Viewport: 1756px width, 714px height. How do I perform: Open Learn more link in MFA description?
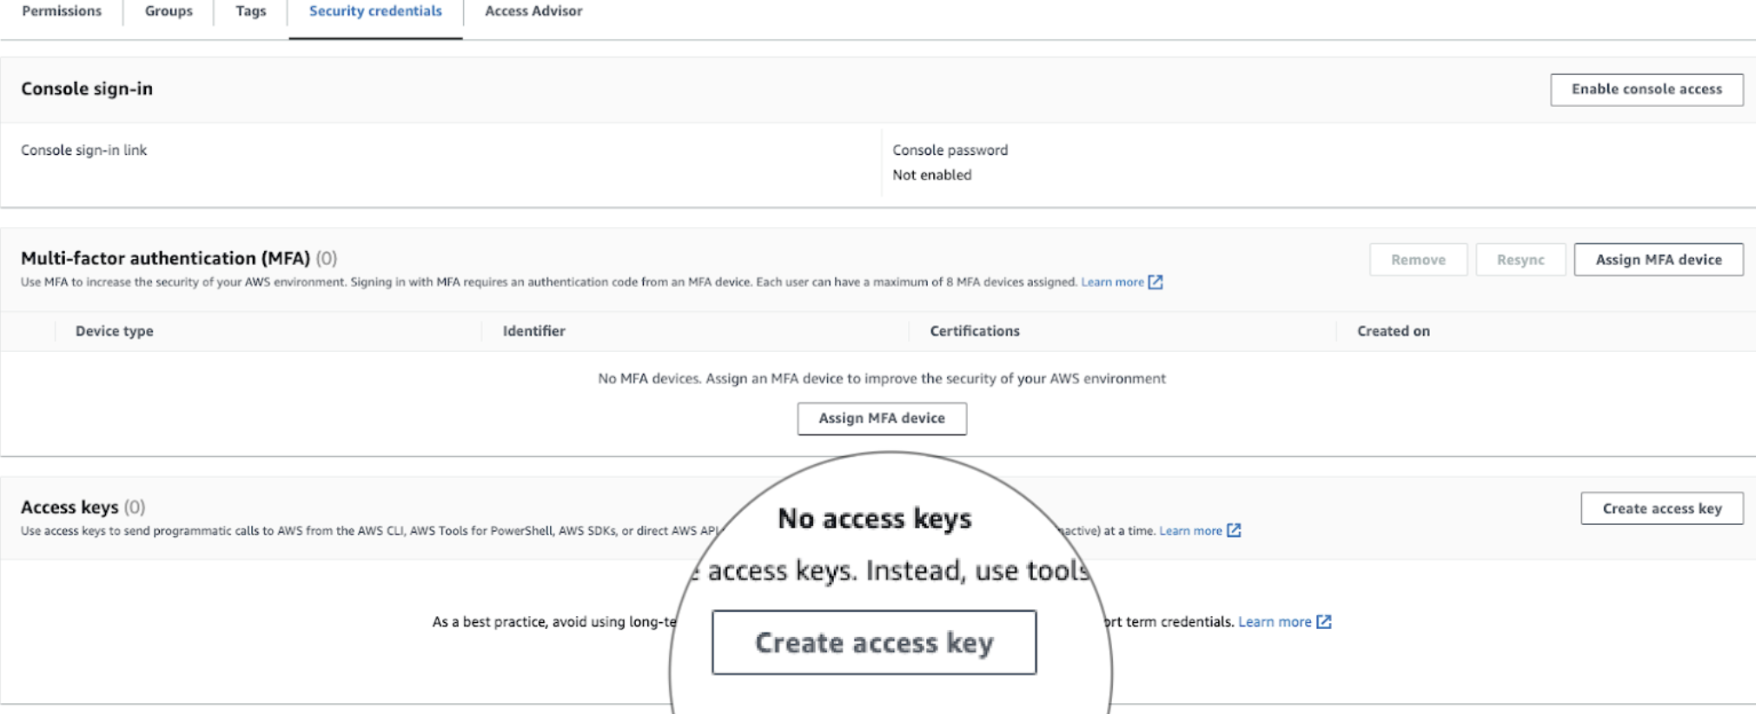pyautogui.click(x=1112, y=282)
